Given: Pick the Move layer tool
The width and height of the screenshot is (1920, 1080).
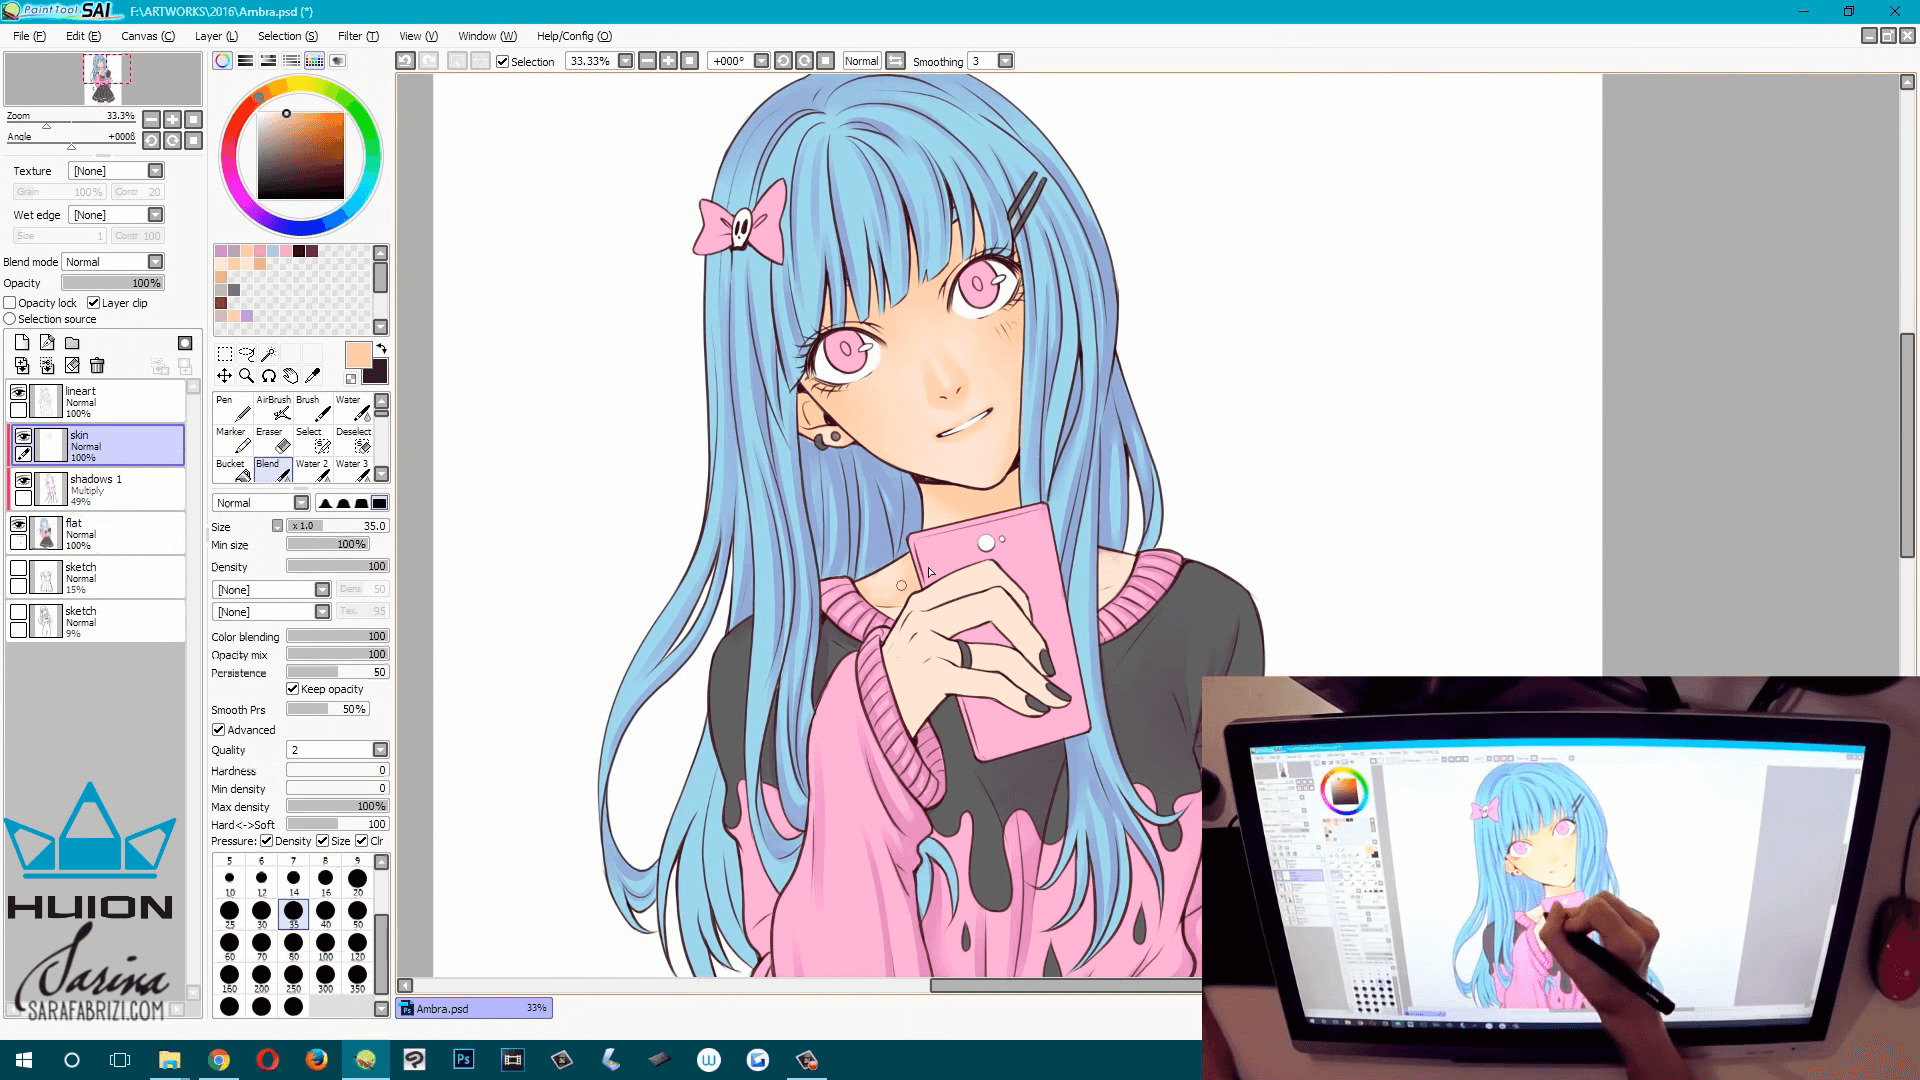Looking at the screenshot, I should tap(225, 376).
